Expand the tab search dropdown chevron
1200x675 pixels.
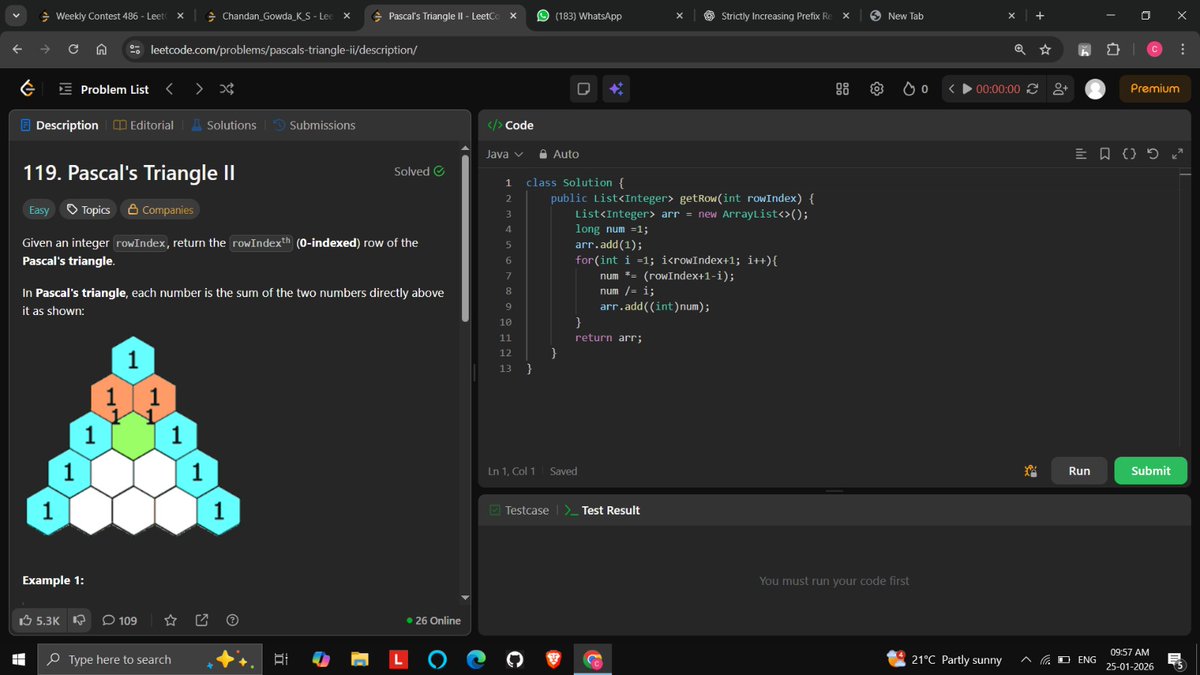(x=14, y=16)
